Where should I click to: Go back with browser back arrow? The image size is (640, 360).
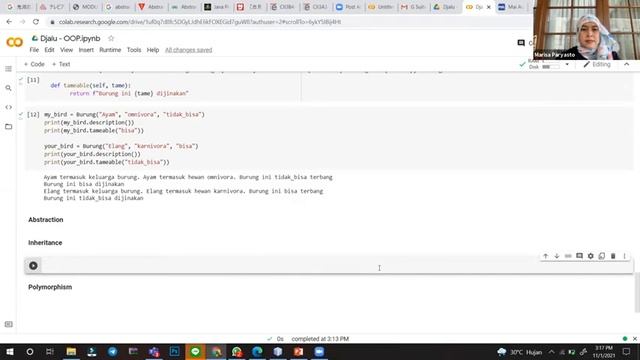pos(9,22)
